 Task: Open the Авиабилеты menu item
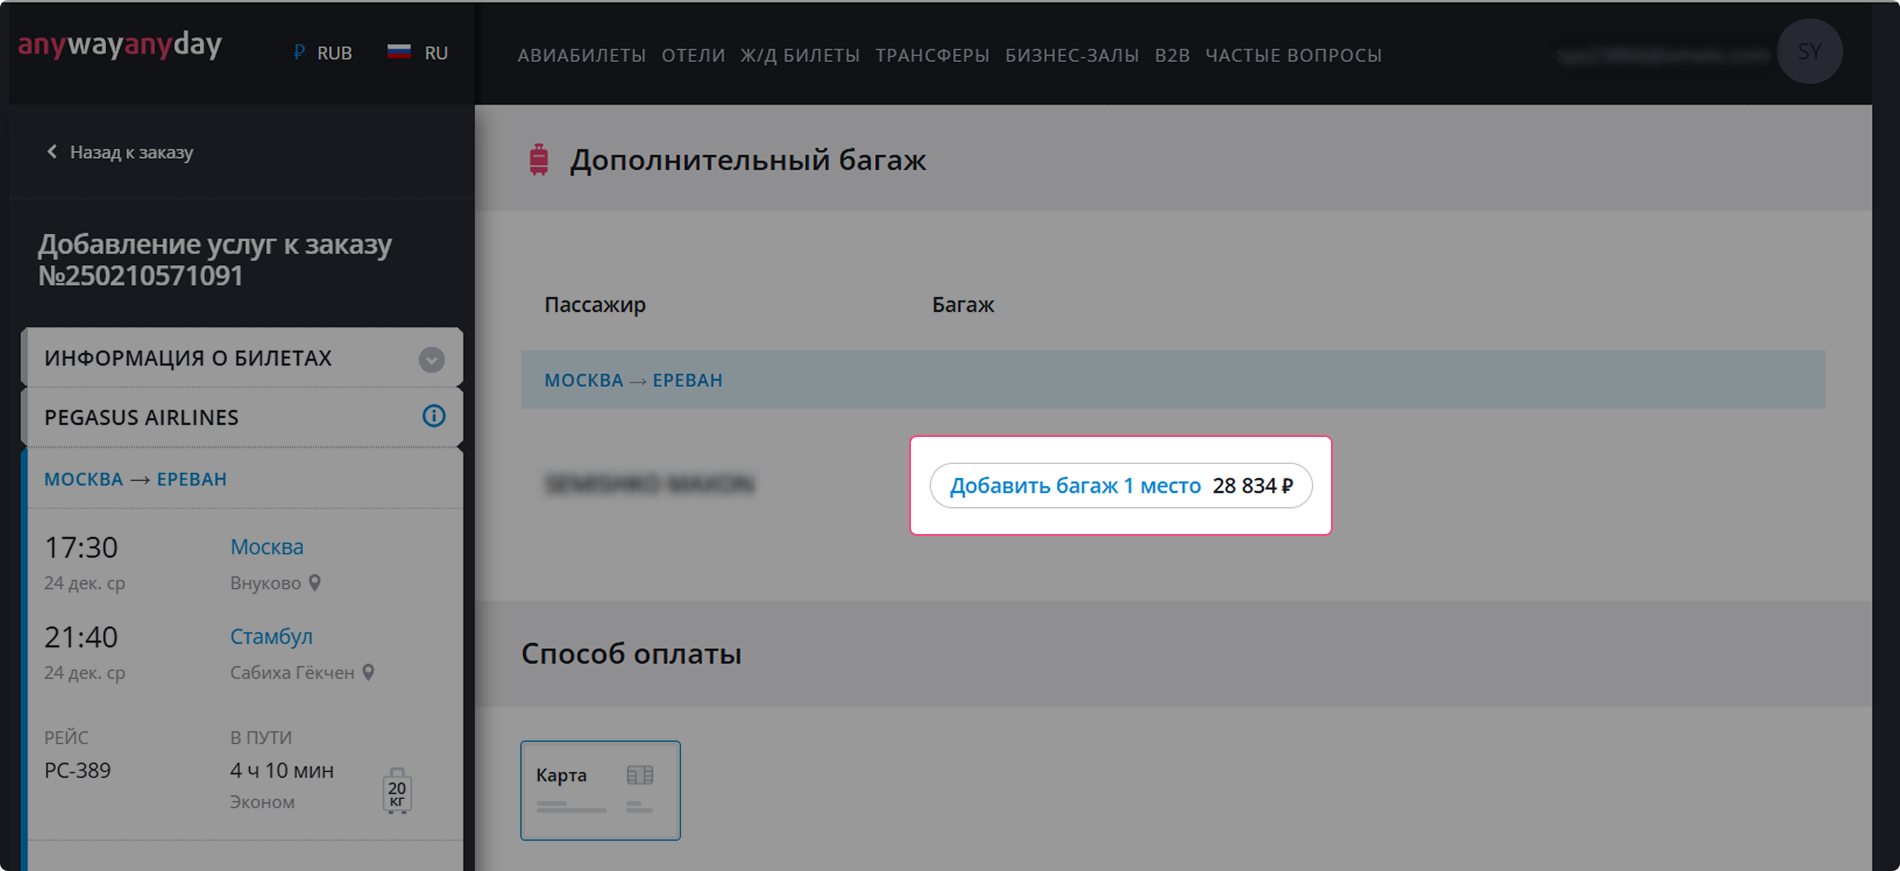[581, 56]
